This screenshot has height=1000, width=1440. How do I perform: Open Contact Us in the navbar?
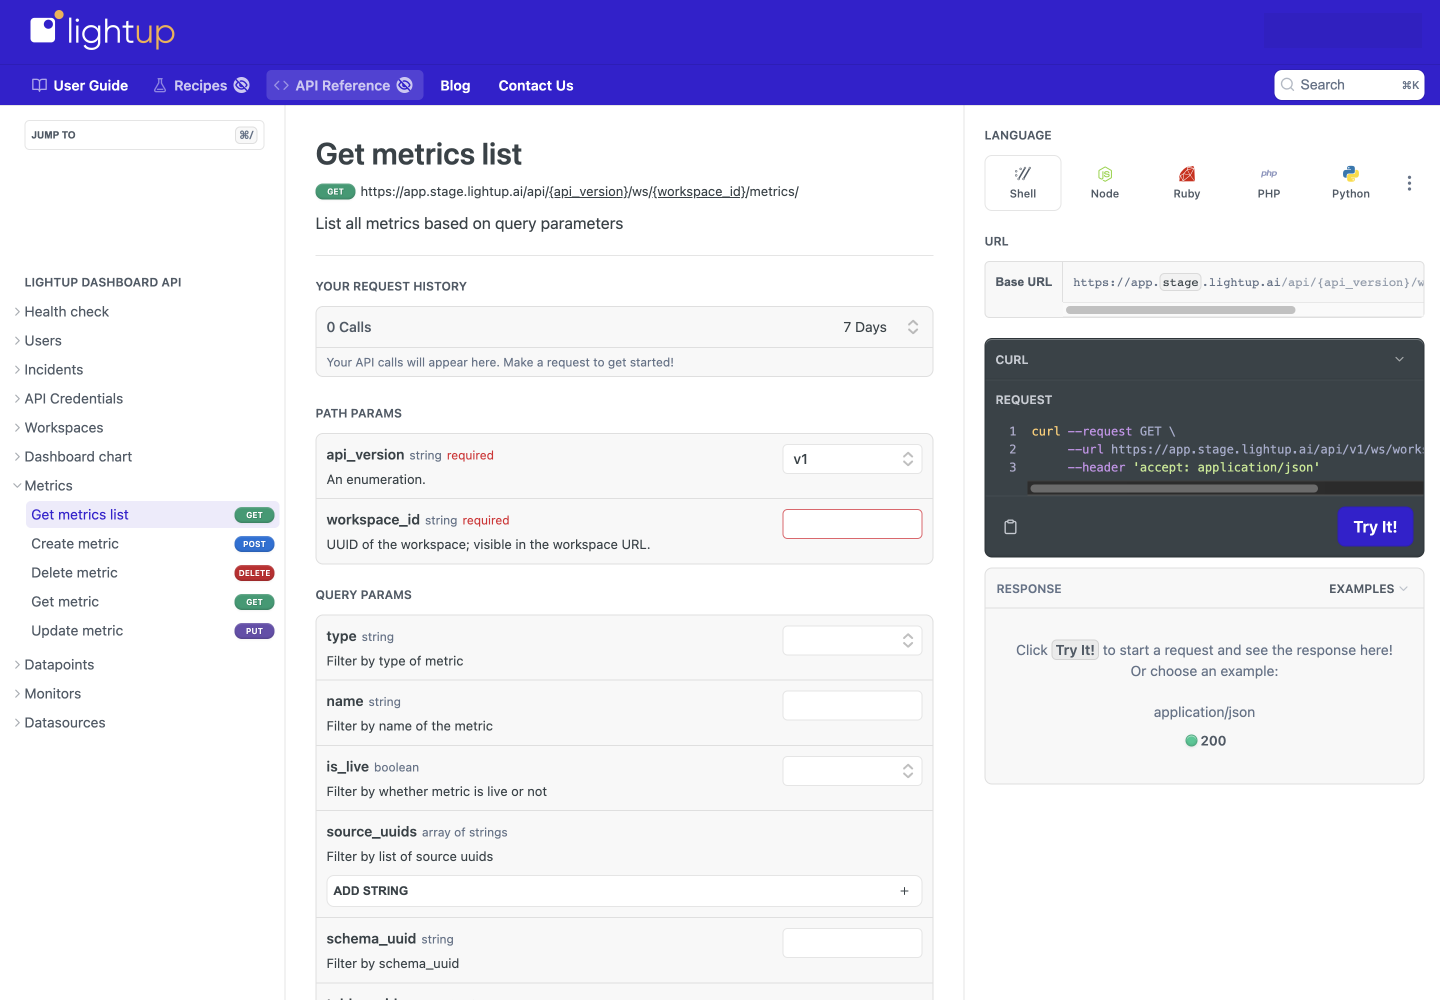[536, 85]
